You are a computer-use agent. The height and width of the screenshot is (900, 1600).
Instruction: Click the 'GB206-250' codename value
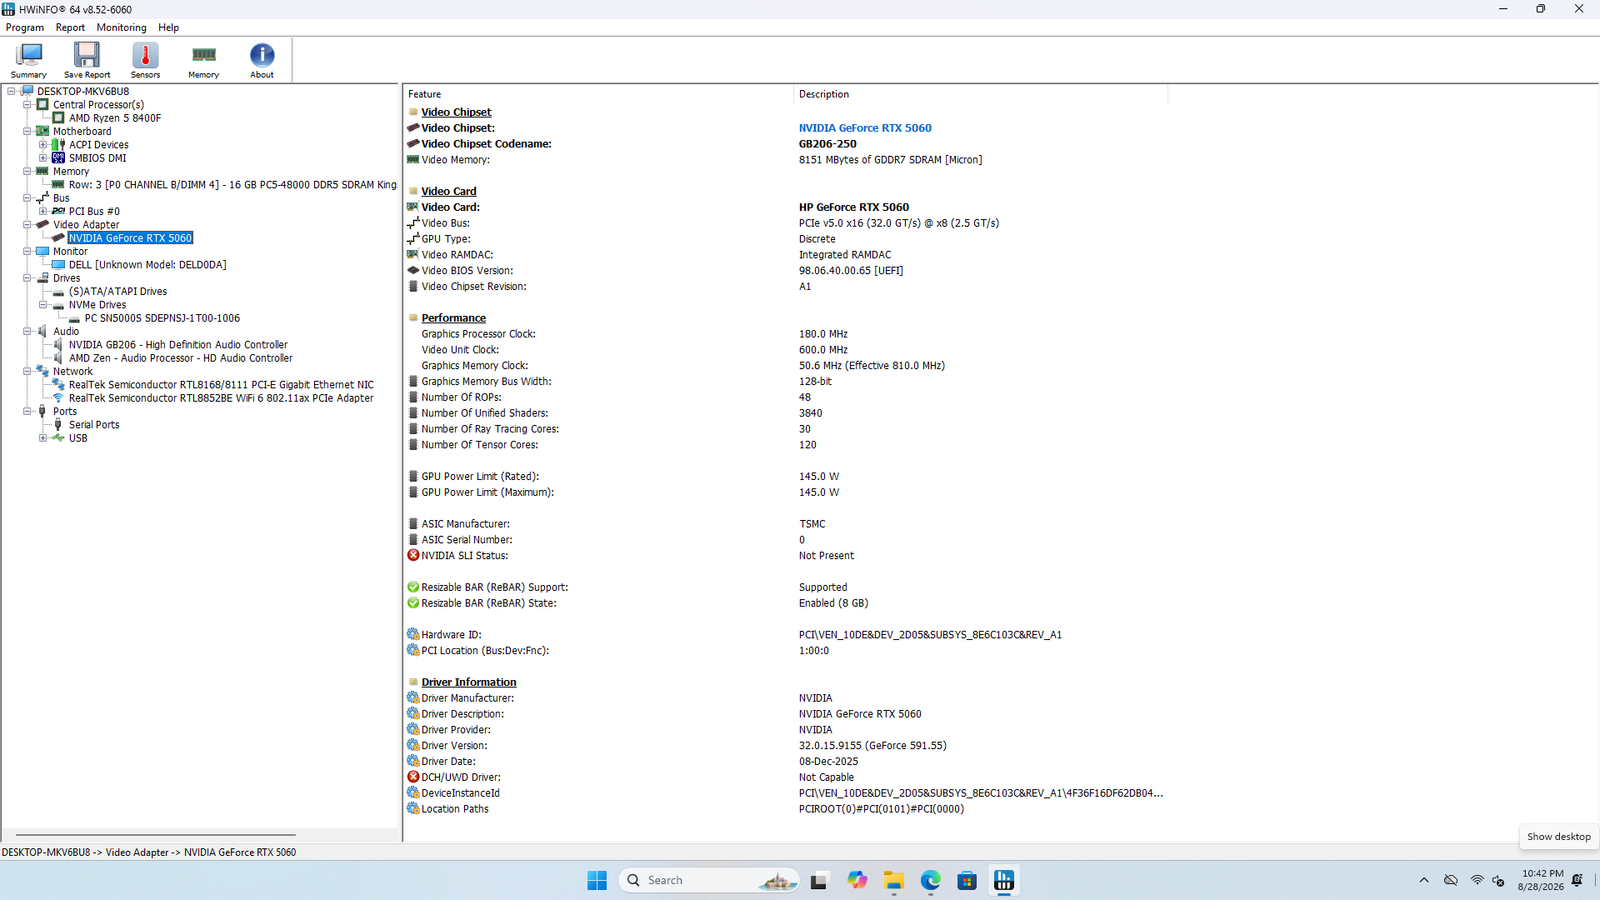[x=828, y=144]
